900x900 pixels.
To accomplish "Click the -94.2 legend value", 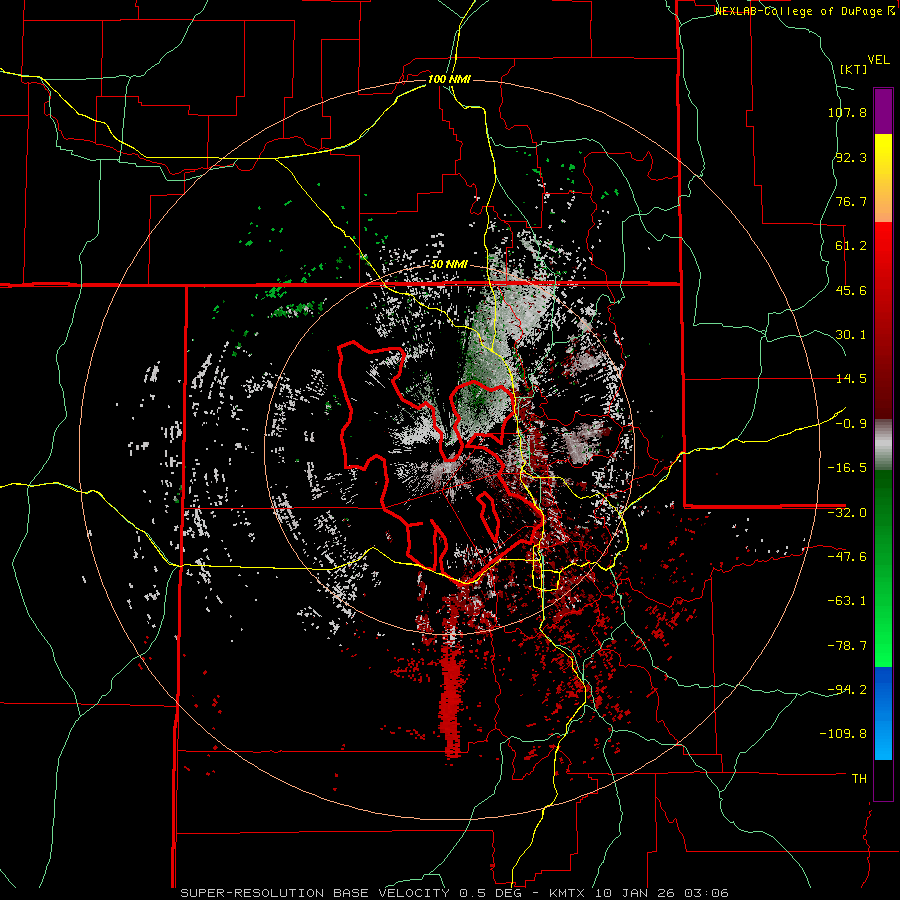I will point(847,690).
